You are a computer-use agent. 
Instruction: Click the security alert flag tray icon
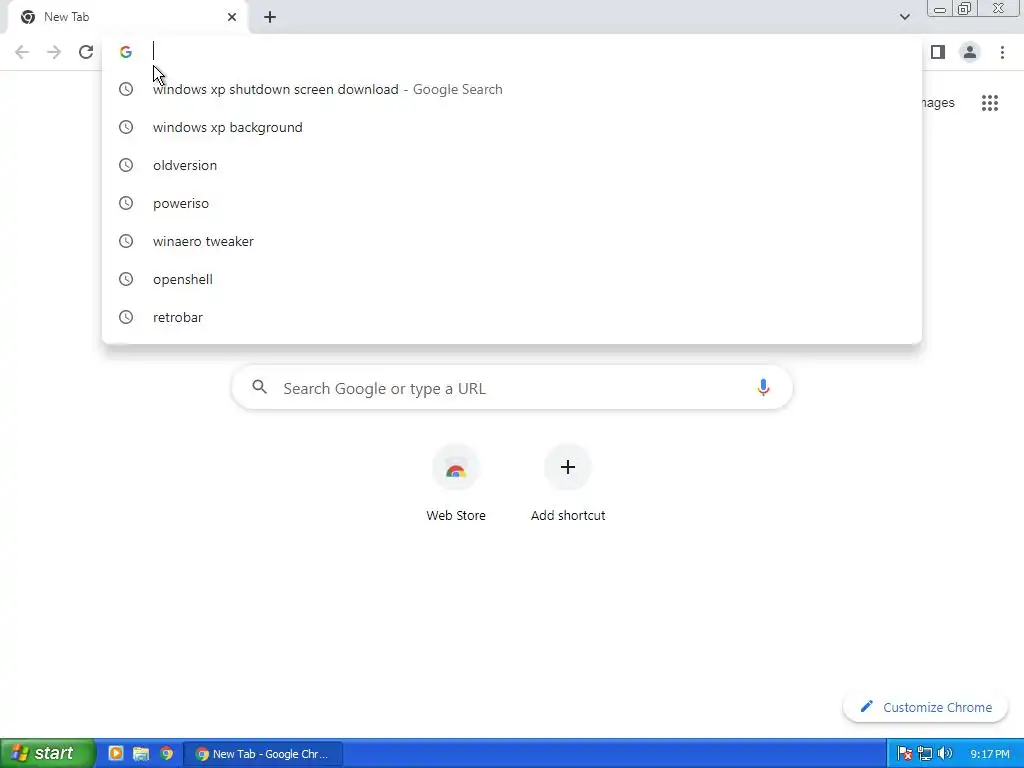click(904, 754)
